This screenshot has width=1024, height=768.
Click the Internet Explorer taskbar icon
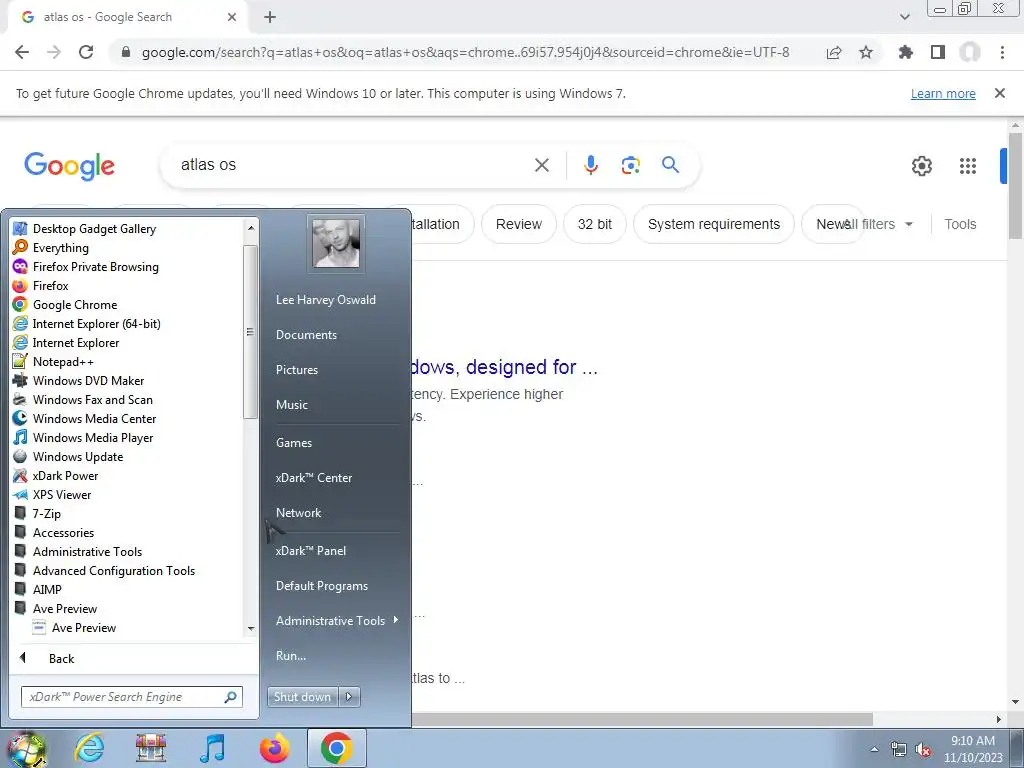89,748
